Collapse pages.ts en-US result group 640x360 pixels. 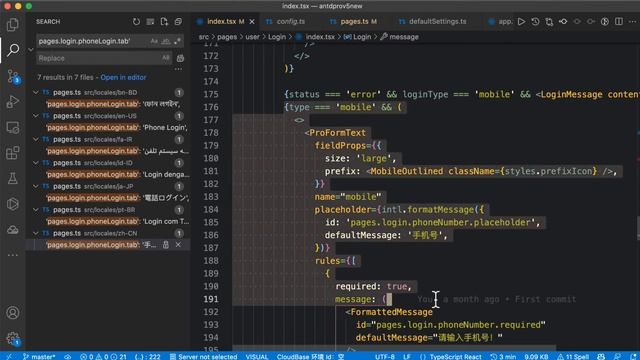coord(36,116)
